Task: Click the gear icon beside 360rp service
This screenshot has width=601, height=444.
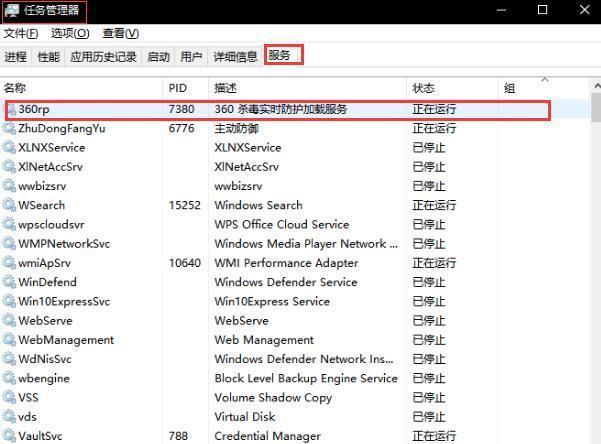Action: [11, 109]
